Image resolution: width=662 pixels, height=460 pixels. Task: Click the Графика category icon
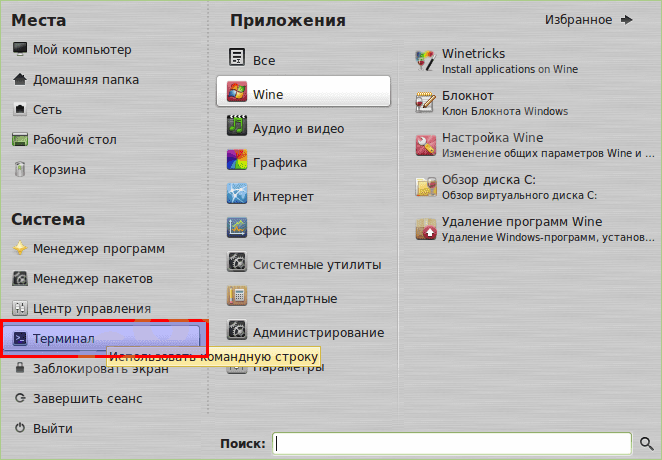237,160
